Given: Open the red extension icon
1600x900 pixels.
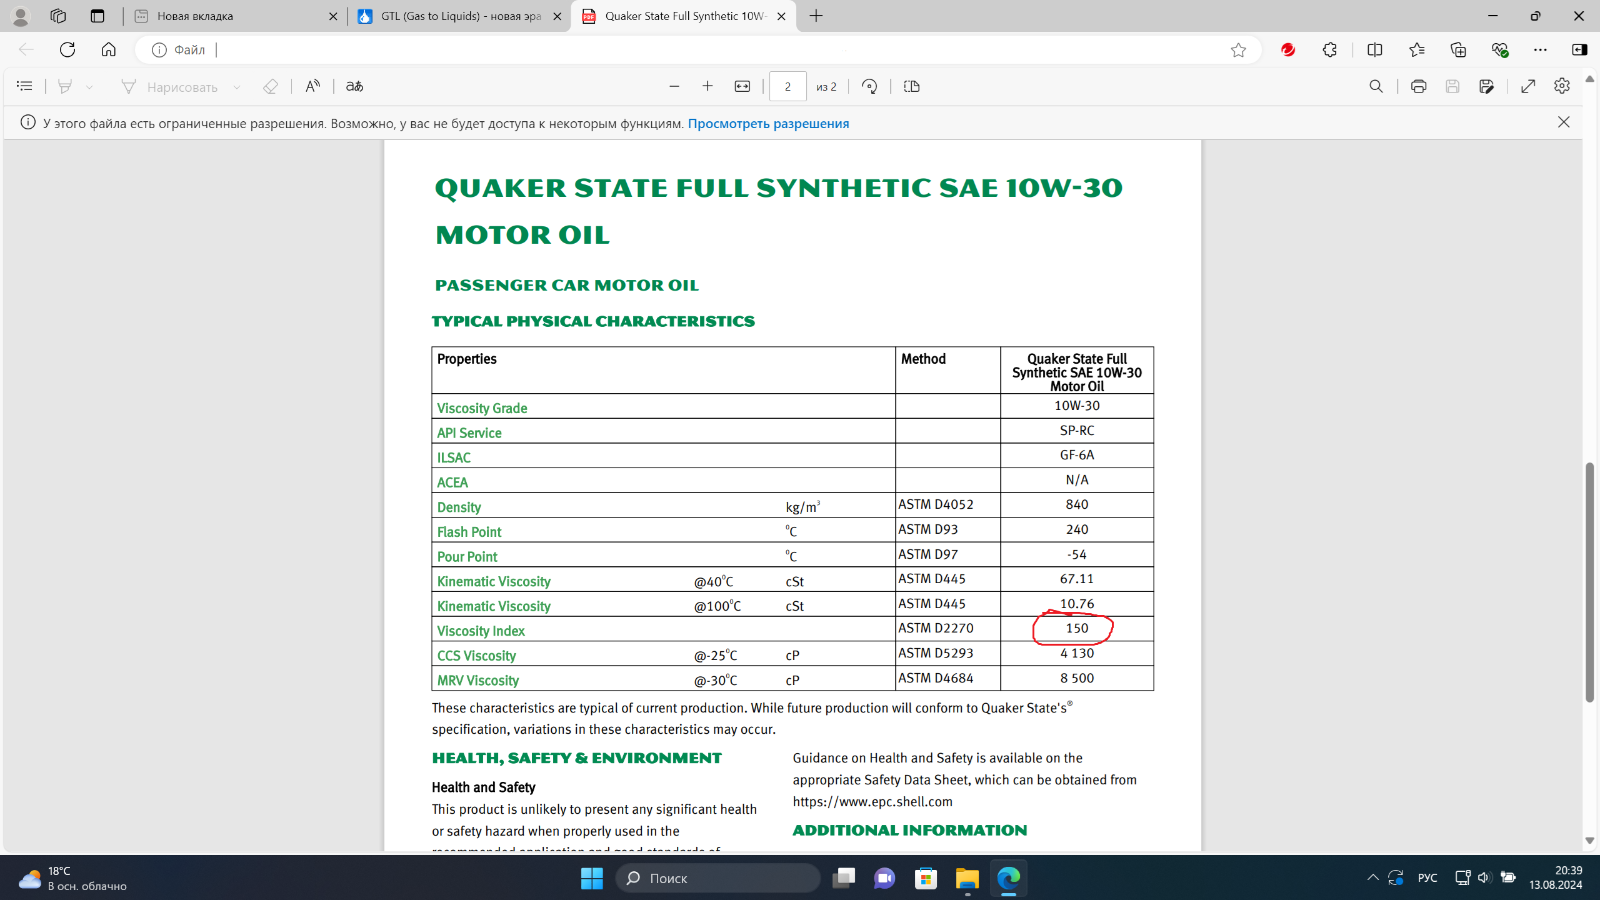Looking at the screenshot, I should point(1288,50).
